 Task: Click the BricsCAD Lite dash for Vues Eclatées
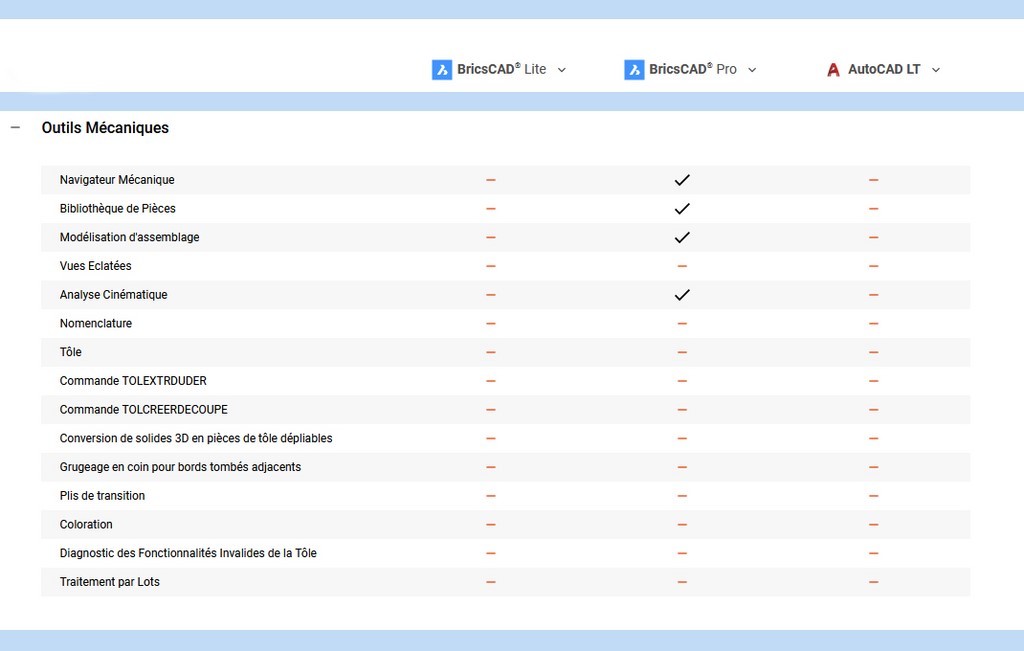[490, 266]
